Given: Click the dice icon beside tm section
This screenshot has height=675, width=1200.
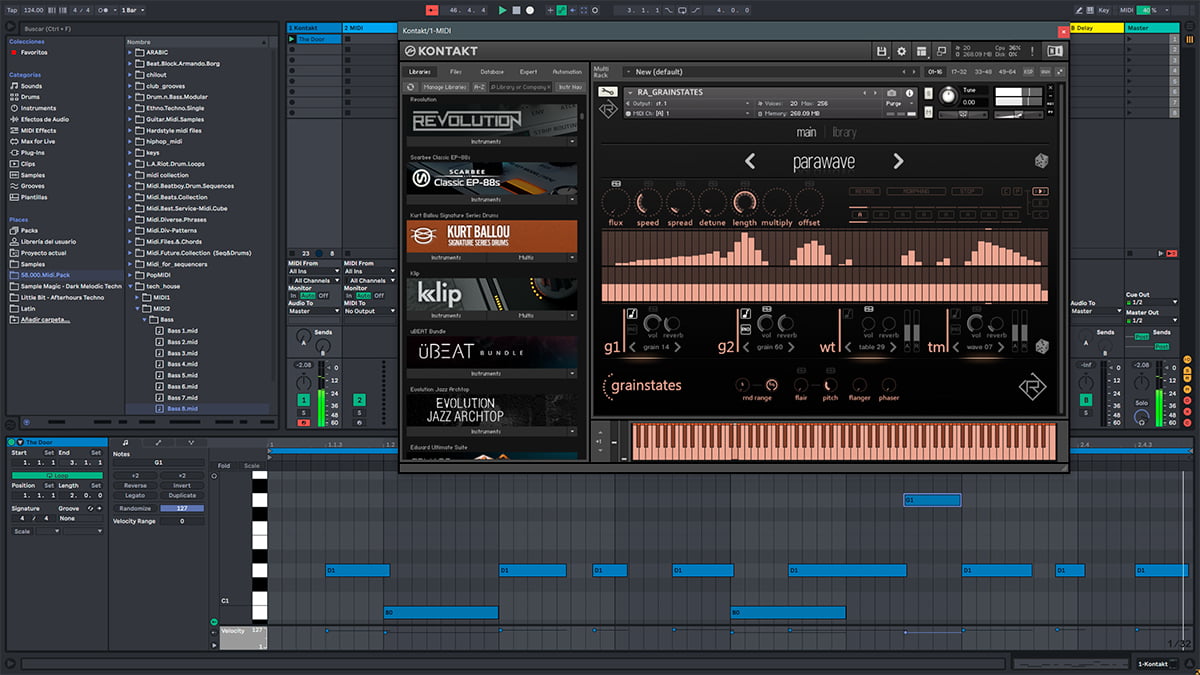Looking at the screenshot, I should coord(1041,347).
